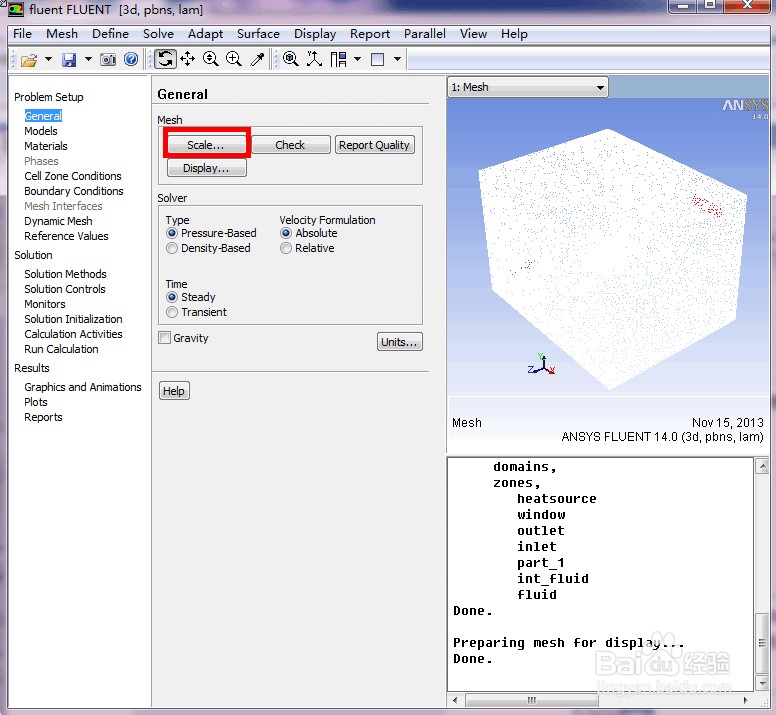Save the case using floppy disk icon
The image size is (776, 715).
tap(69, 60)
